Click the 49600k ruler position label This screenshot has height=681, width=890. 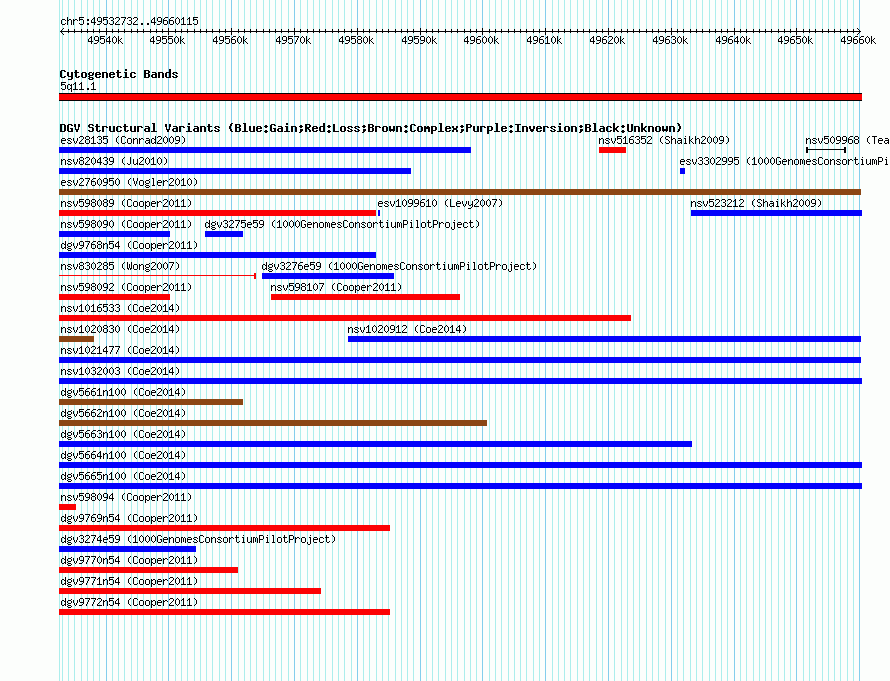(x=481, y=40)
